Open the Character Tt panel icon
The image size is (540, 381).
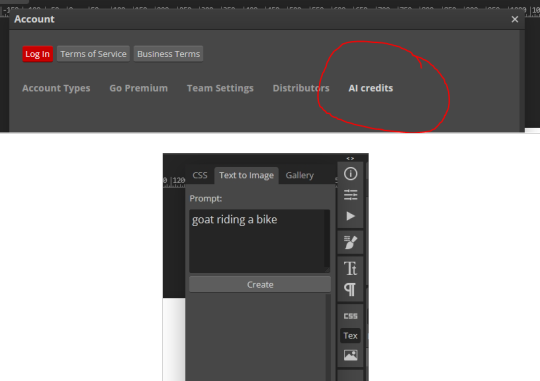[x=351, y=268]
